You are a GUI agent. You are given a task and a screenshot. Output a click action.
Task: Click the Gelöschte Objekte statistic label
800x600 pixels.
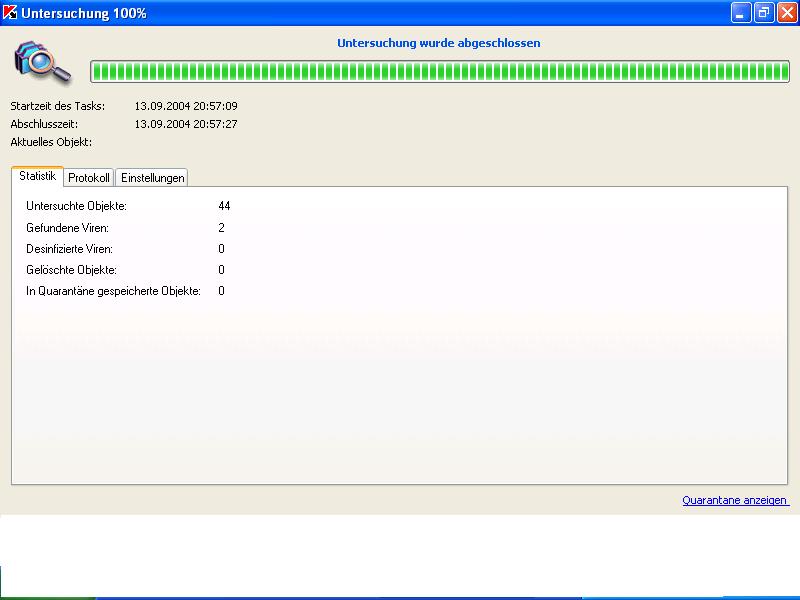pyautogui.click(x=71, y=270)
